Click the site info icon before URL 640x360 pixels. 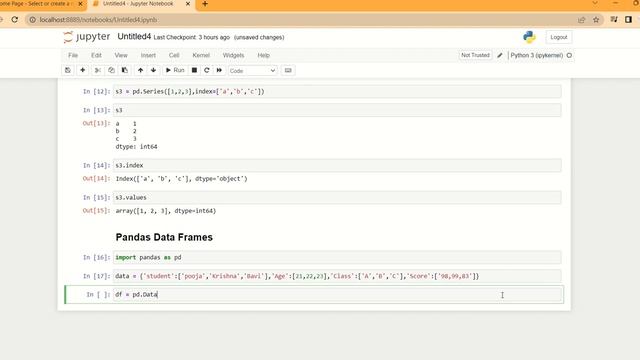[33, 20]
